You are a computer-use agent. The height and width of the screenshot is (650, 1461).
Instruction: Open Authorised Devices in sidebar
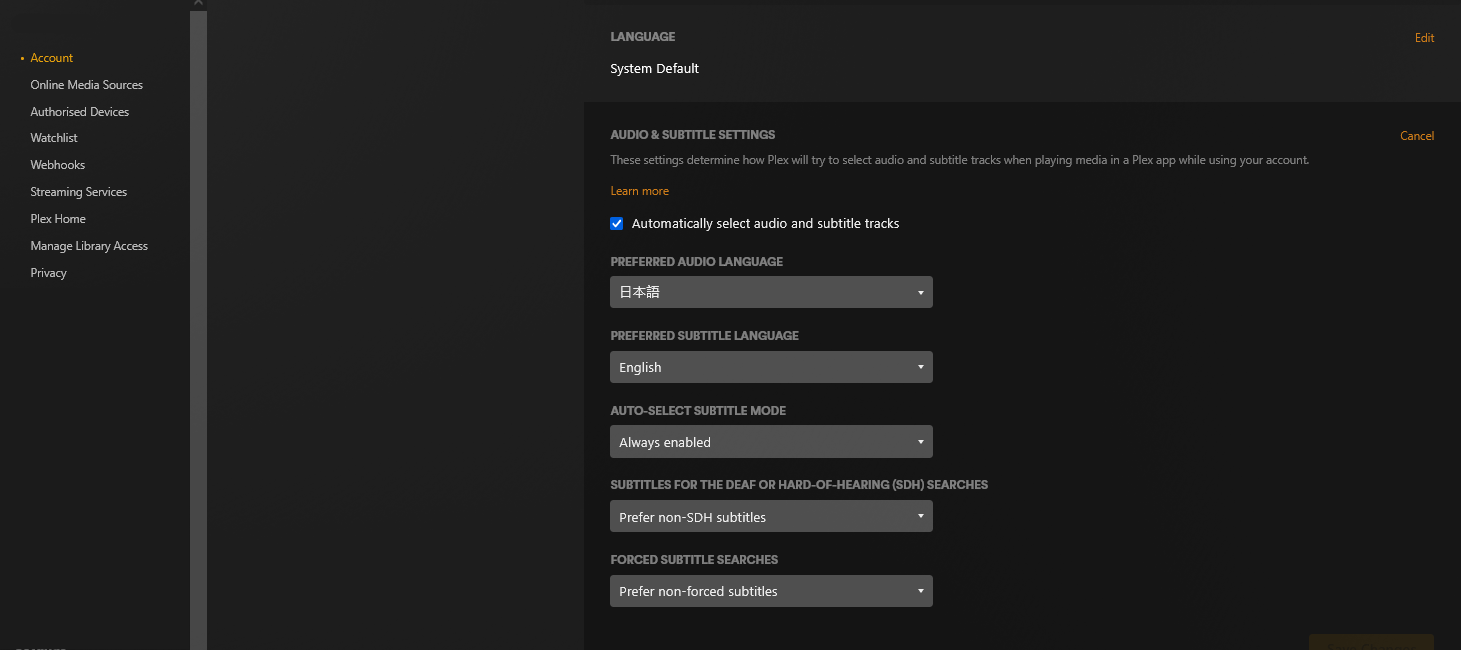79,112
